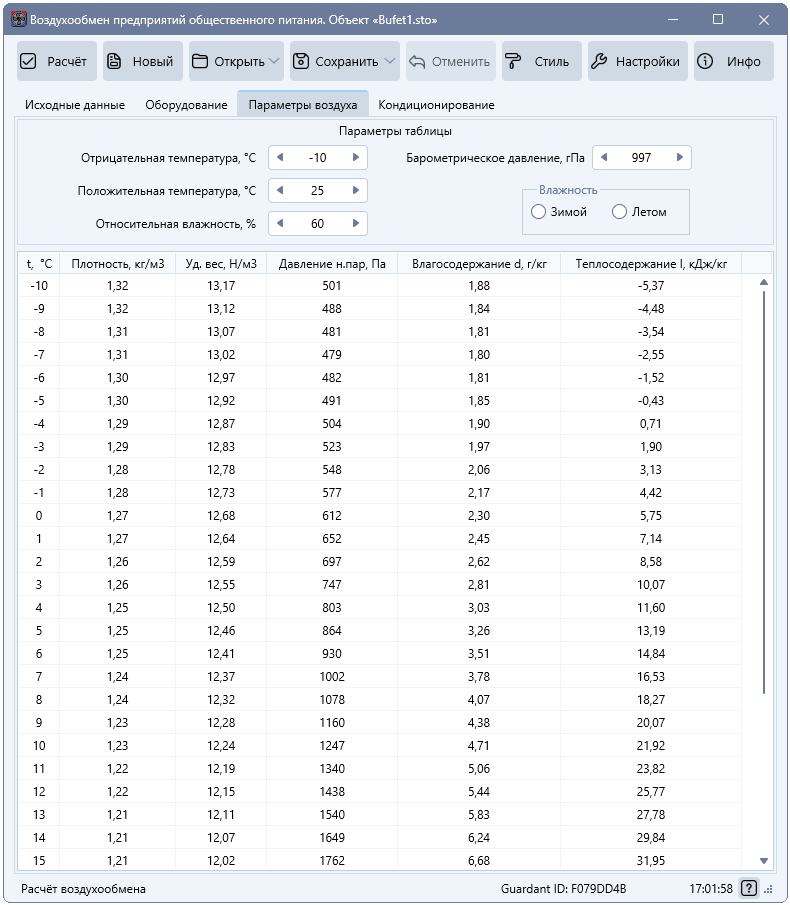Screen dimensions: 790x905
Task: Expand the Открыть dropdown arrow
Action: point(275,61)
